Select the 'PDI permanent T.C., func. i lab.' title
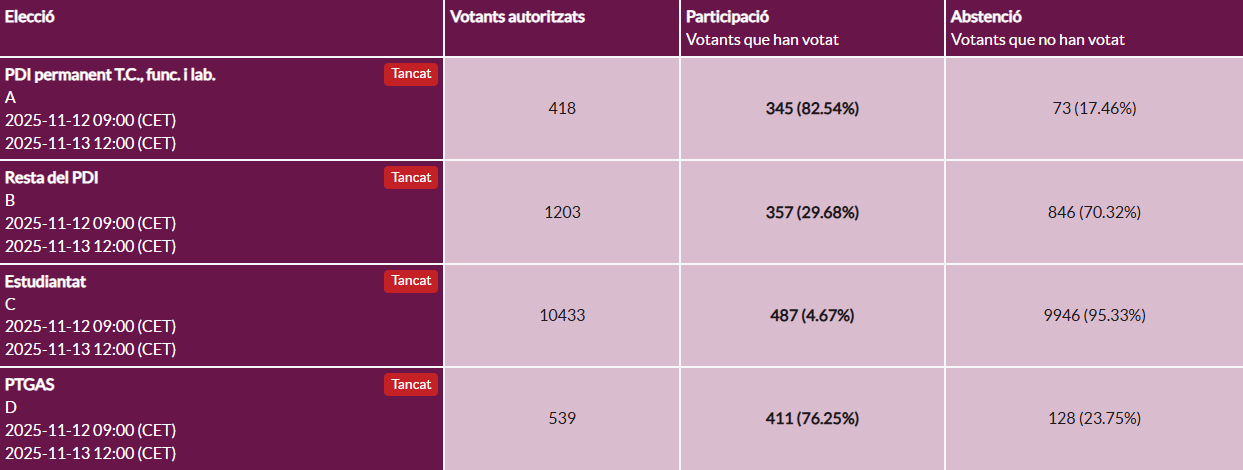 click(110, 75)
